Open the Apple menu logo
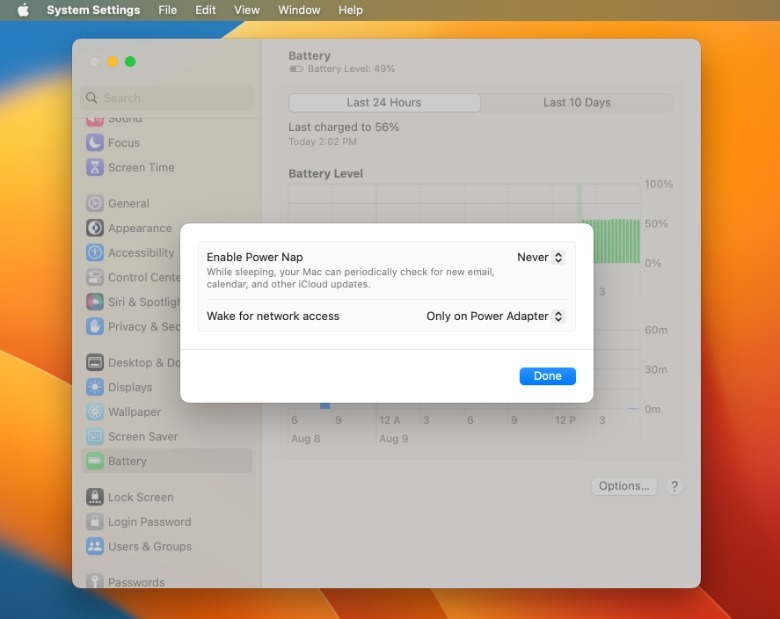Viewport: 780px width, 619px height. [22, 10]
